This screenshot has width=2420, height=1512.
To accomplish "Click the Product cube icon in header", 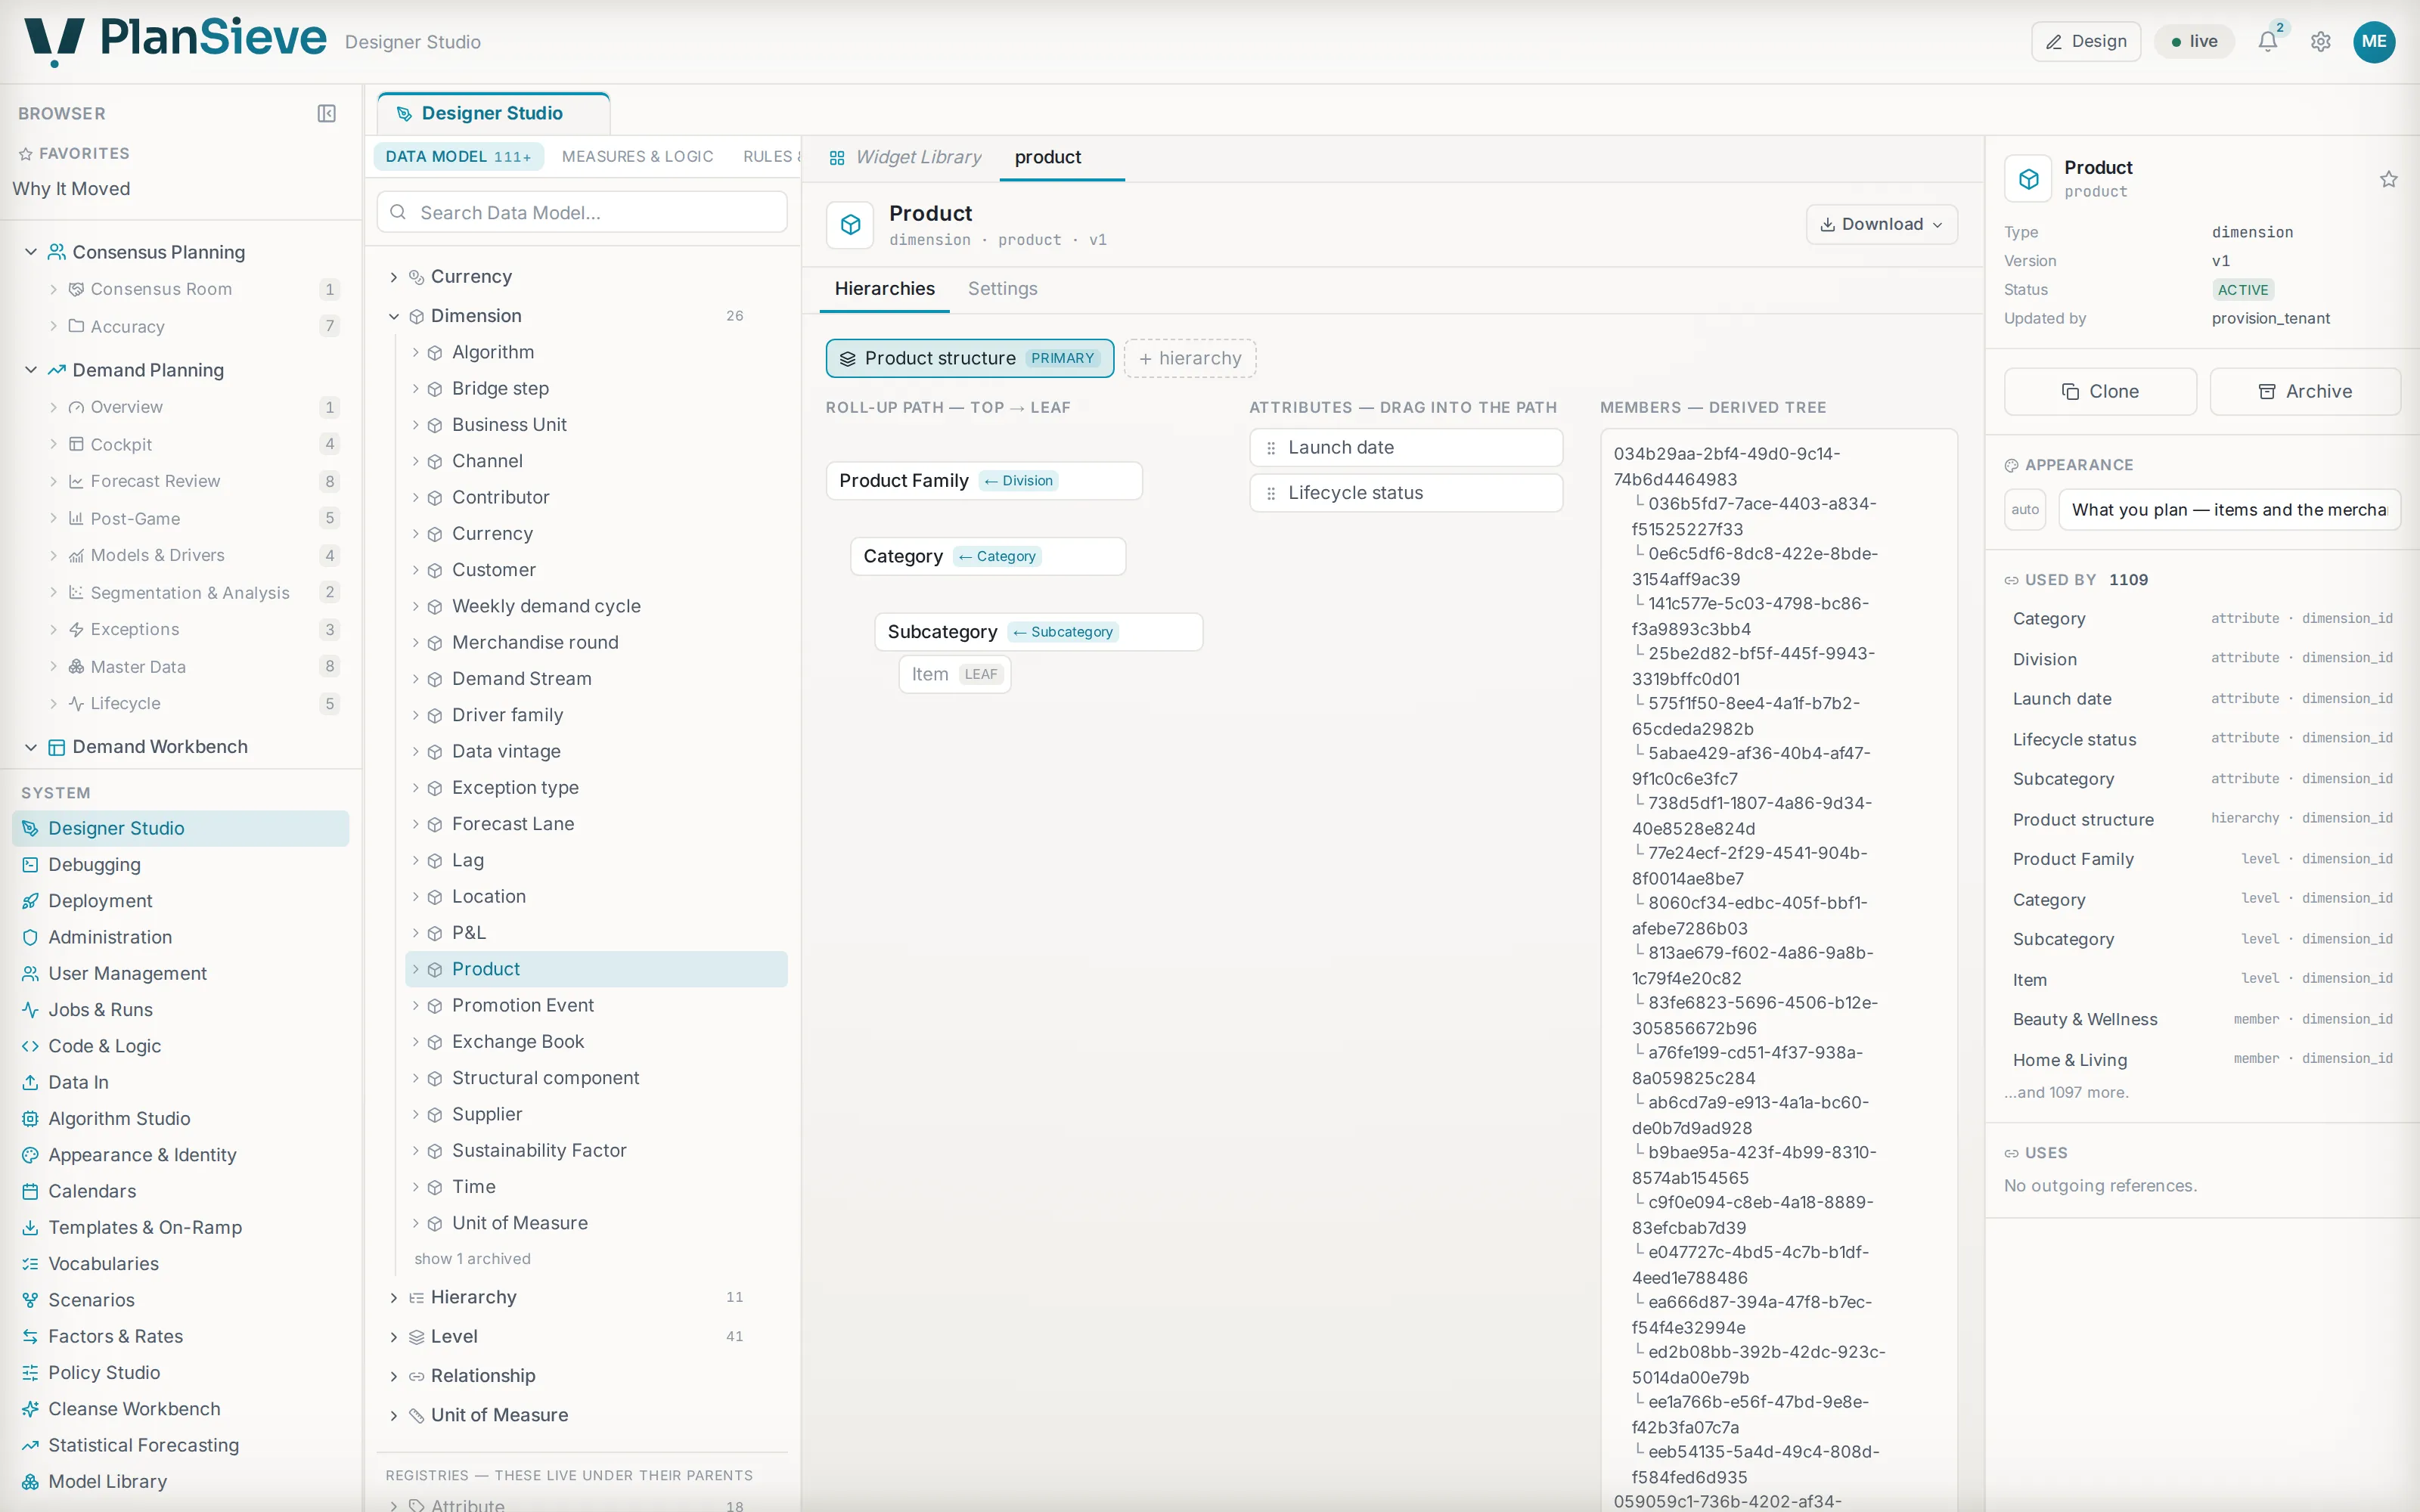I will pos(850,224).
